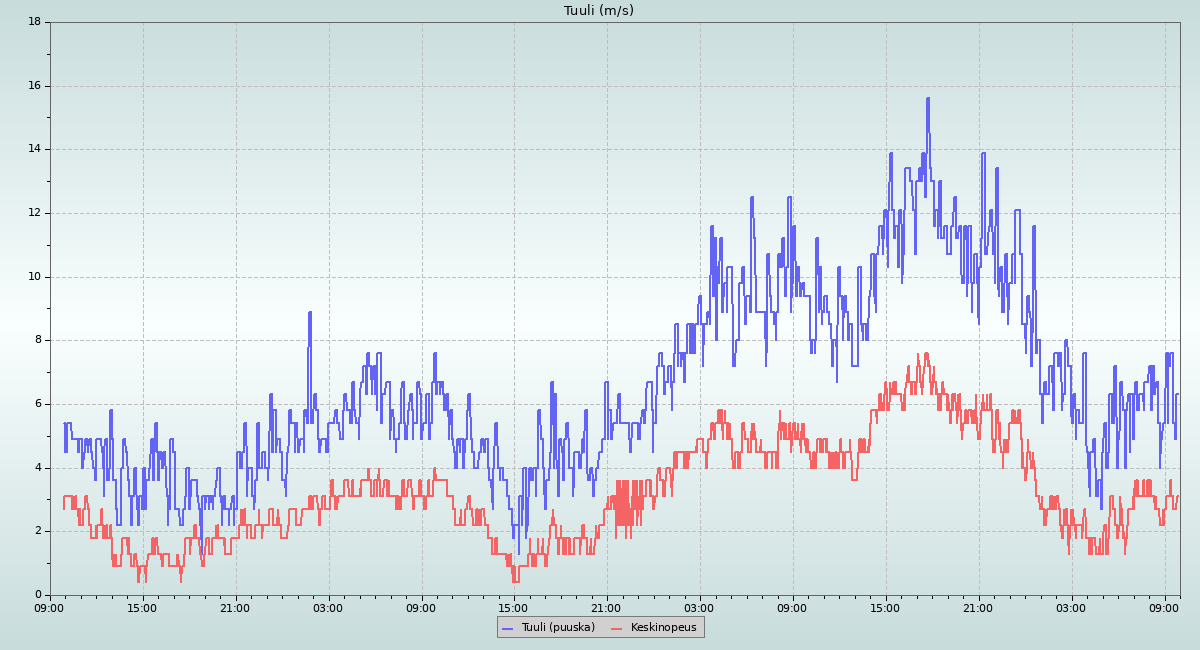Click the y-axis label 6

coord(37,404)
